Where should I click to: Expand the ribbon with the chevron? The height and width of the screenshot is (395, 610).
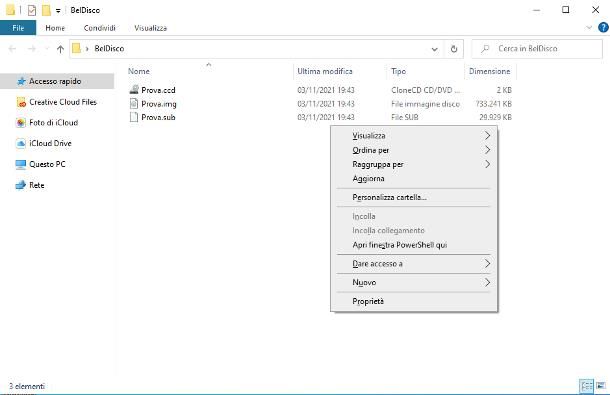(589, 28)
